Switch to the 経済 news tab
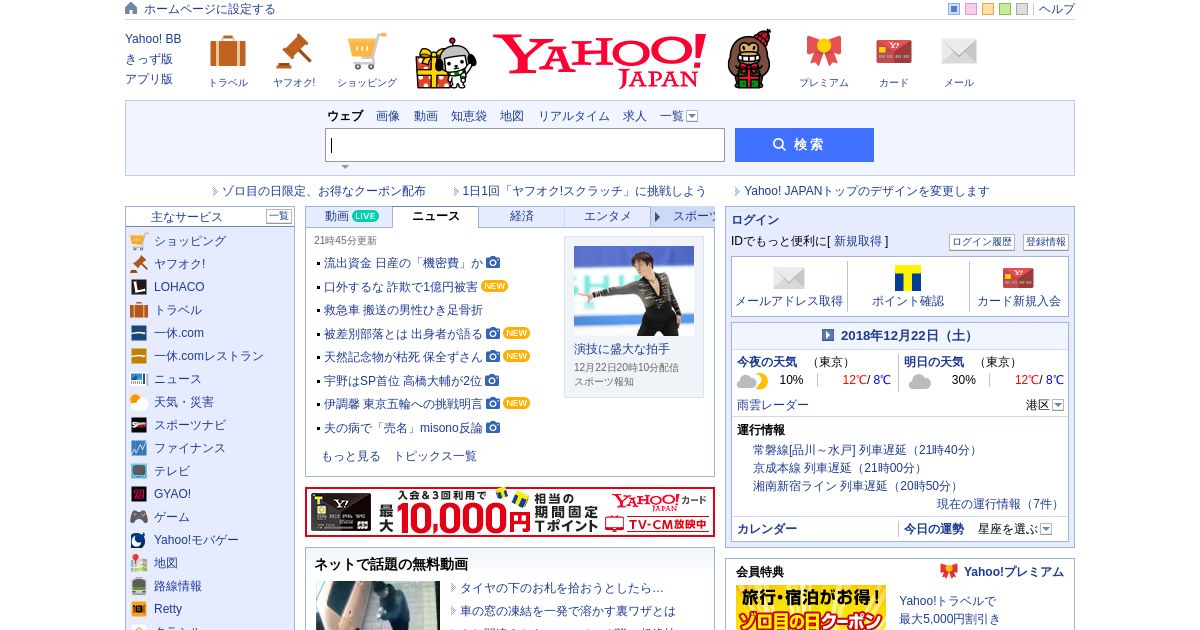Screen dimensions: 1200x630 click(522, 216)
